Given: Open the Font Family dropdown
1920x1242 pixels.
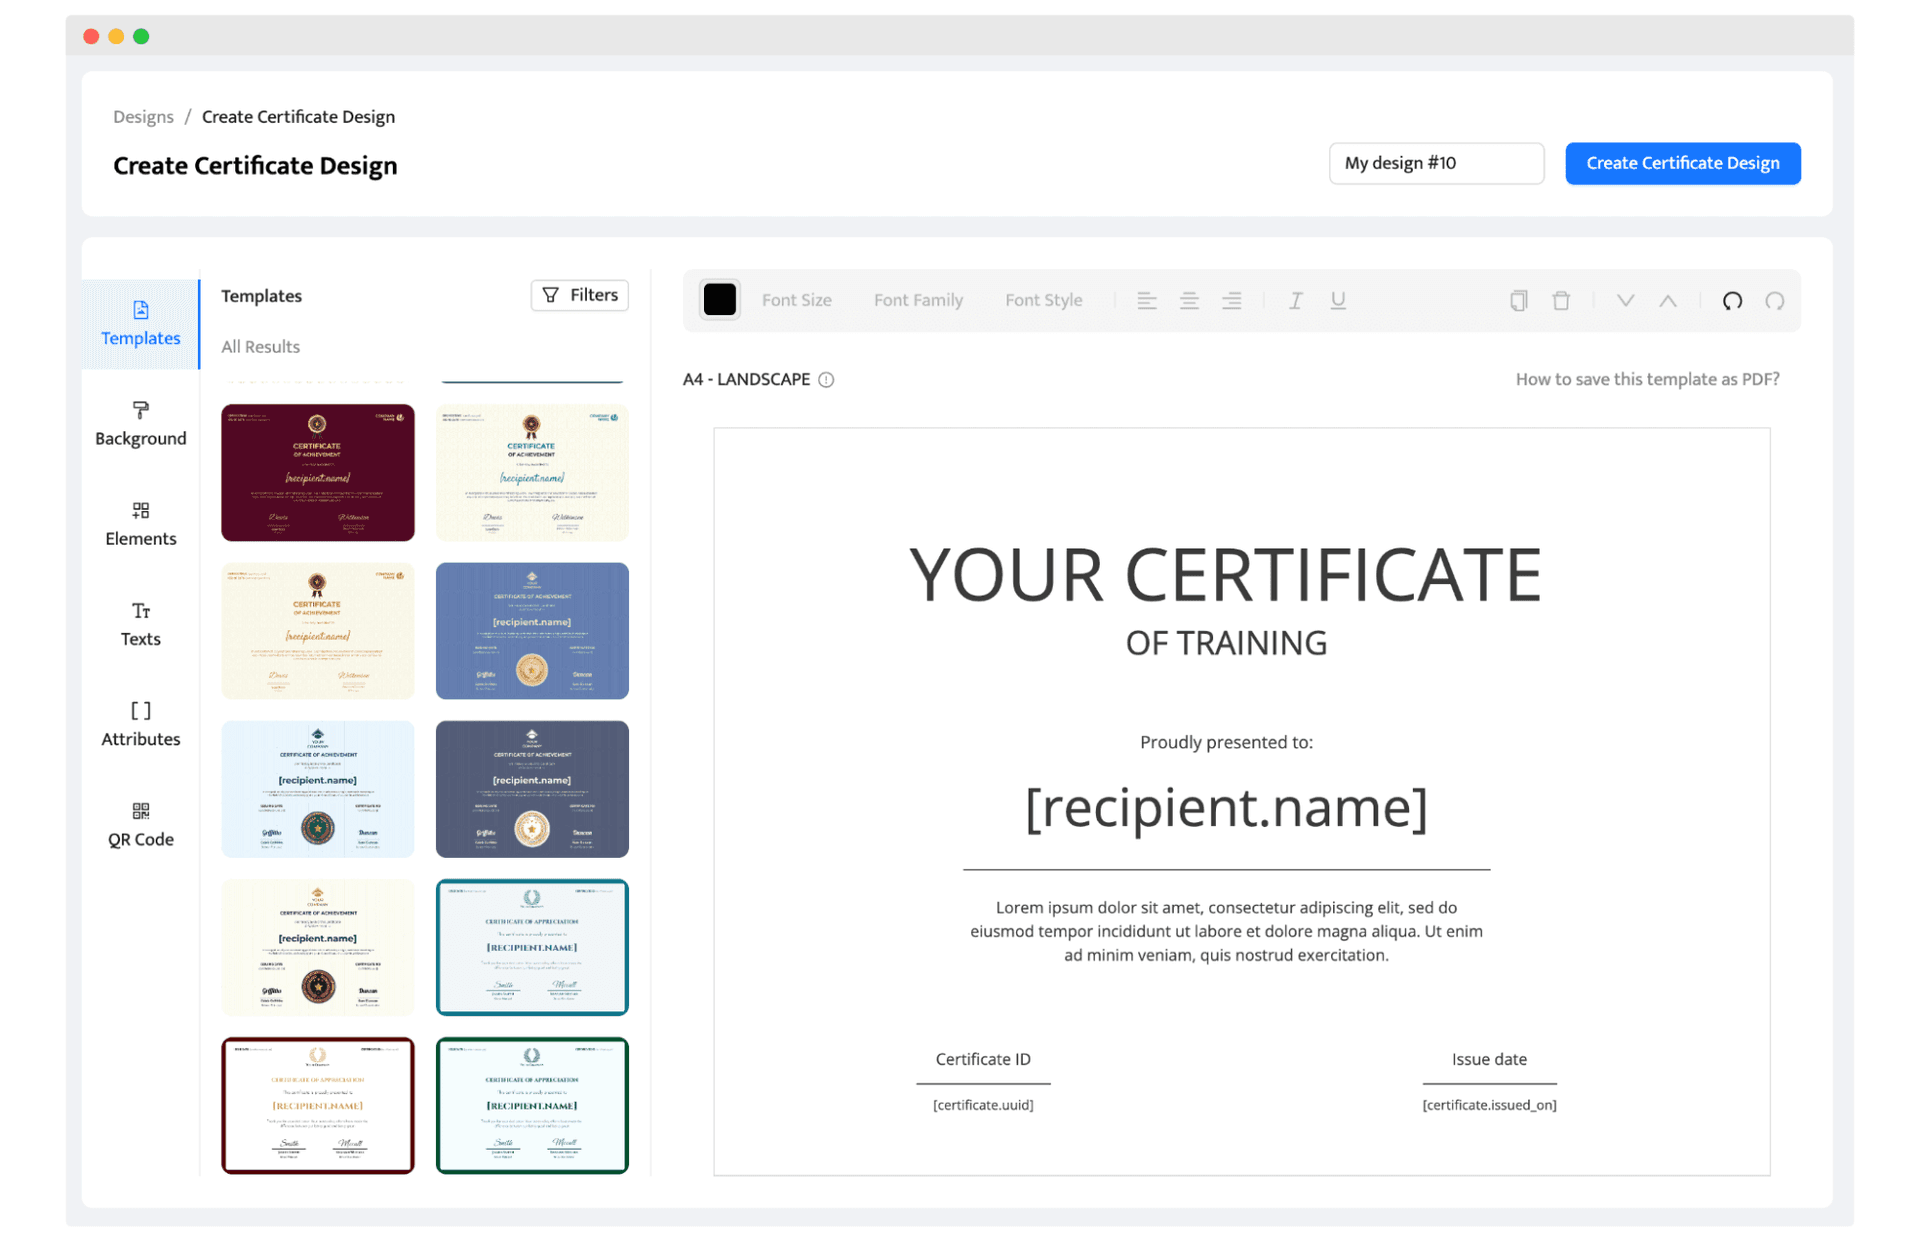Looking at the screenshot, I should [917, 300].
